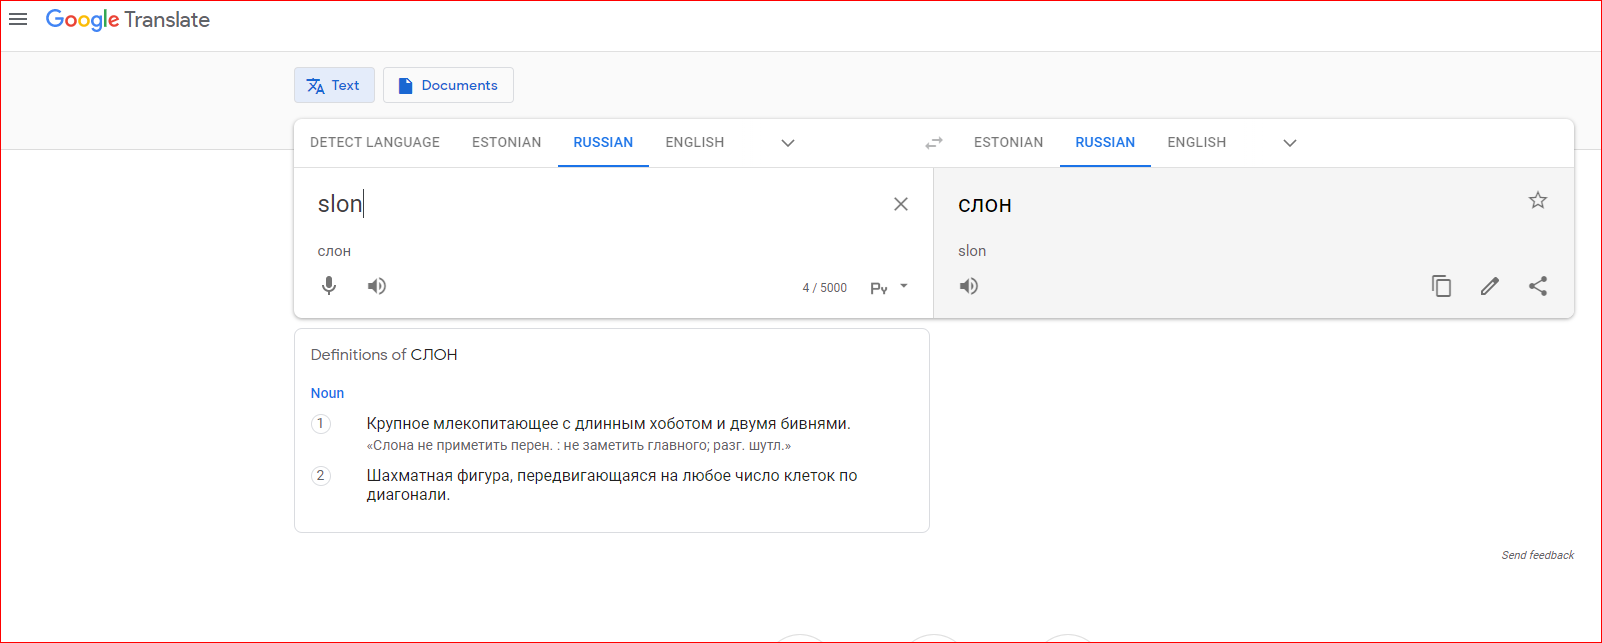
Task: Expand the source language list chevron
Action: [788, 143]
